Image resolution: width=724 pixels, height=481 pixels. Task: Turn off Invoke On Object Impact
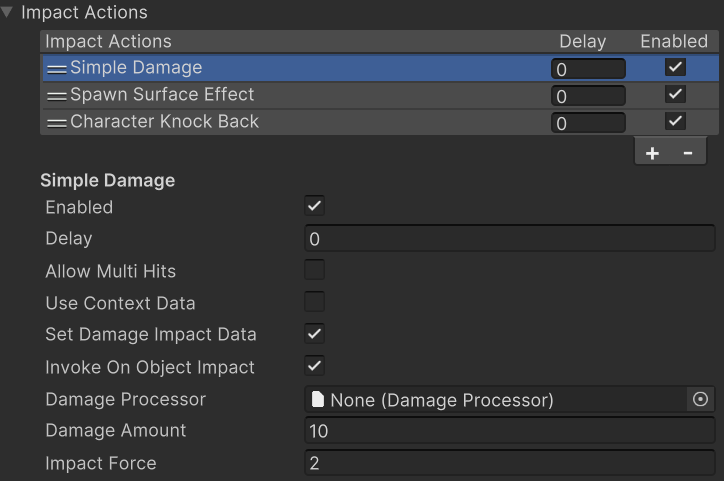(314, 366)
